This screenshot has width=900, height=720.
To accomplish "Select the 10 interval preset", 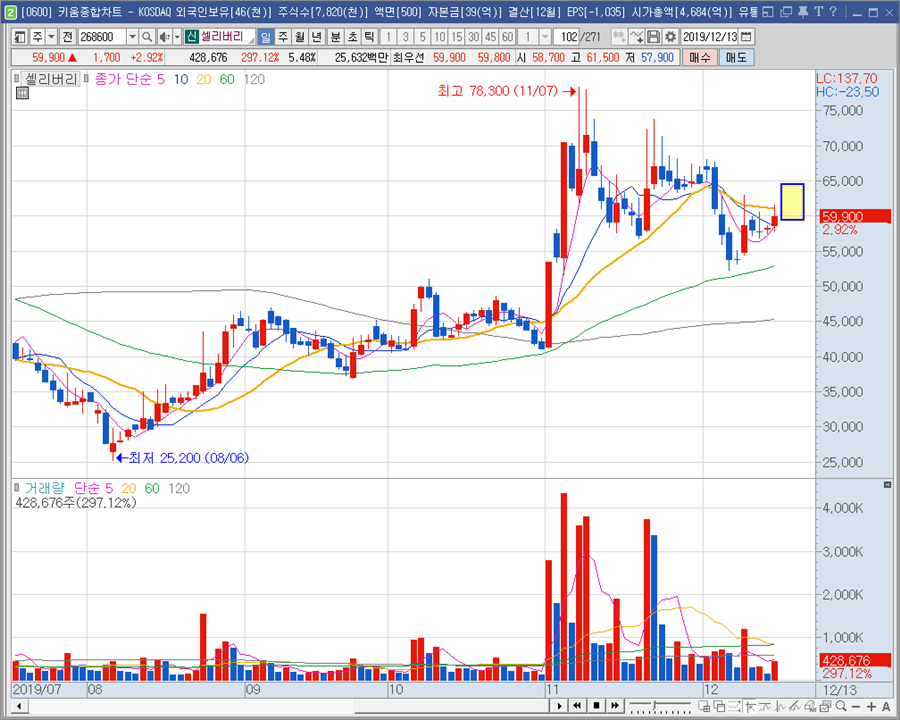I will point(440,37).
